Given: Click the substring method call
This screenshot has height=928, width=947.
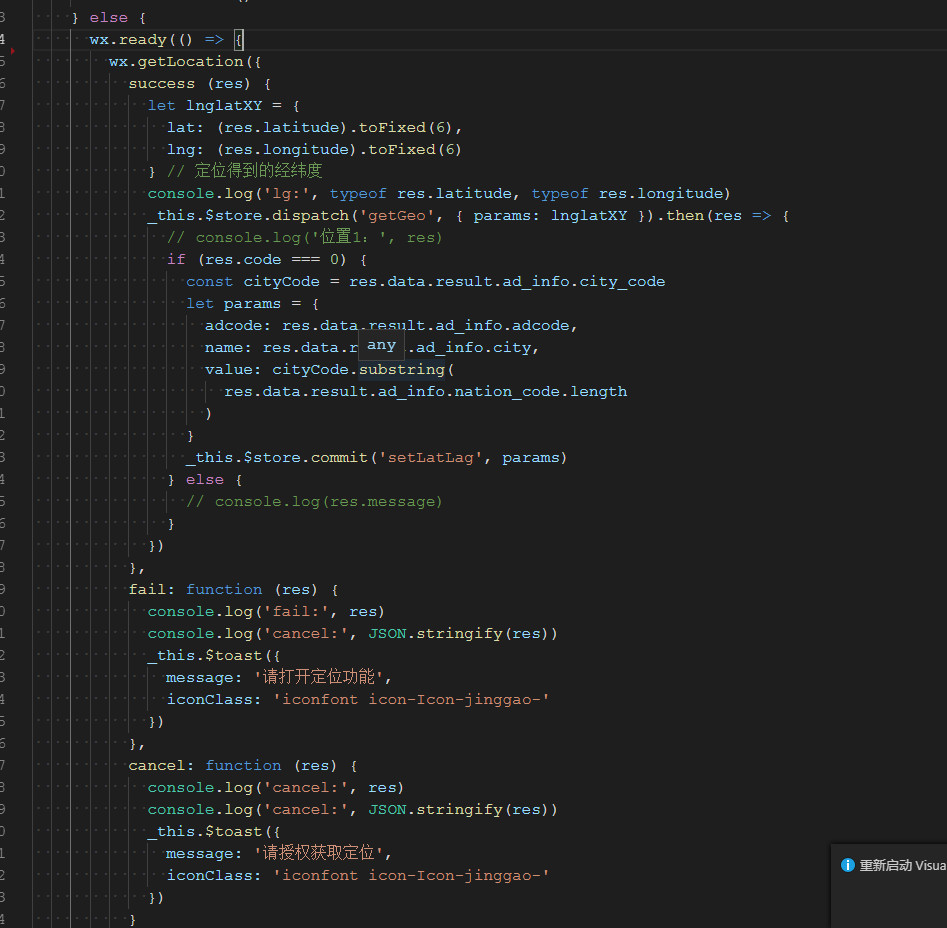Looking at the screenshot, I should [x=404, y=370].
